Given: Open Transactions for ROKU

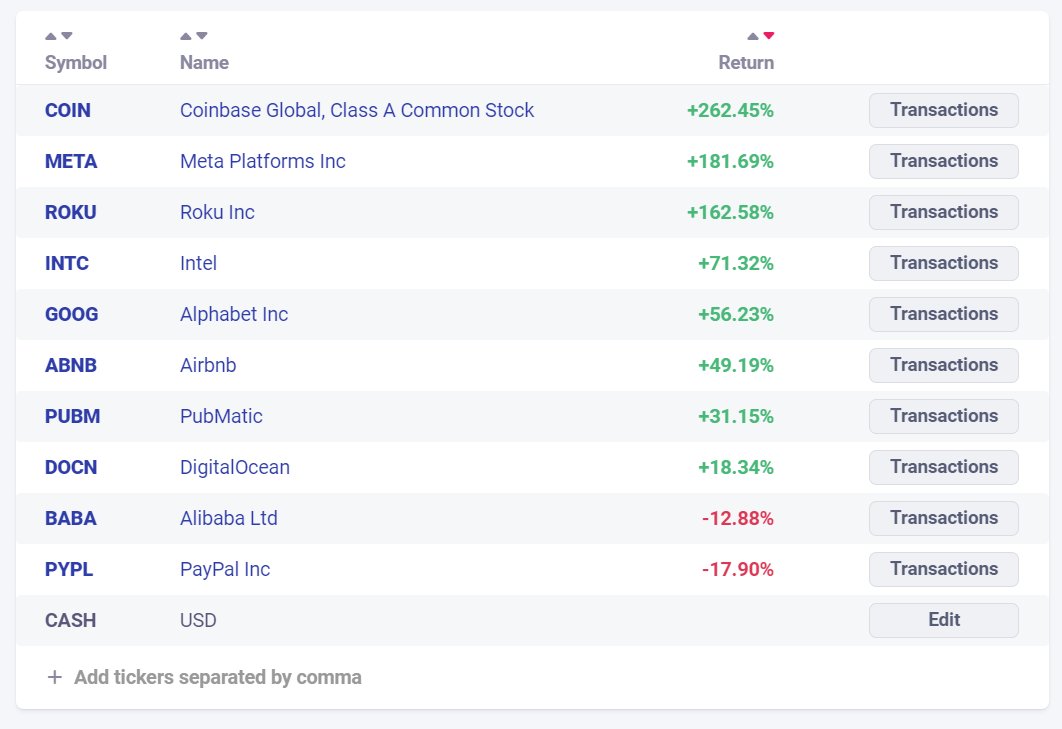Looking at the screenshot, I should pos(943,212).
